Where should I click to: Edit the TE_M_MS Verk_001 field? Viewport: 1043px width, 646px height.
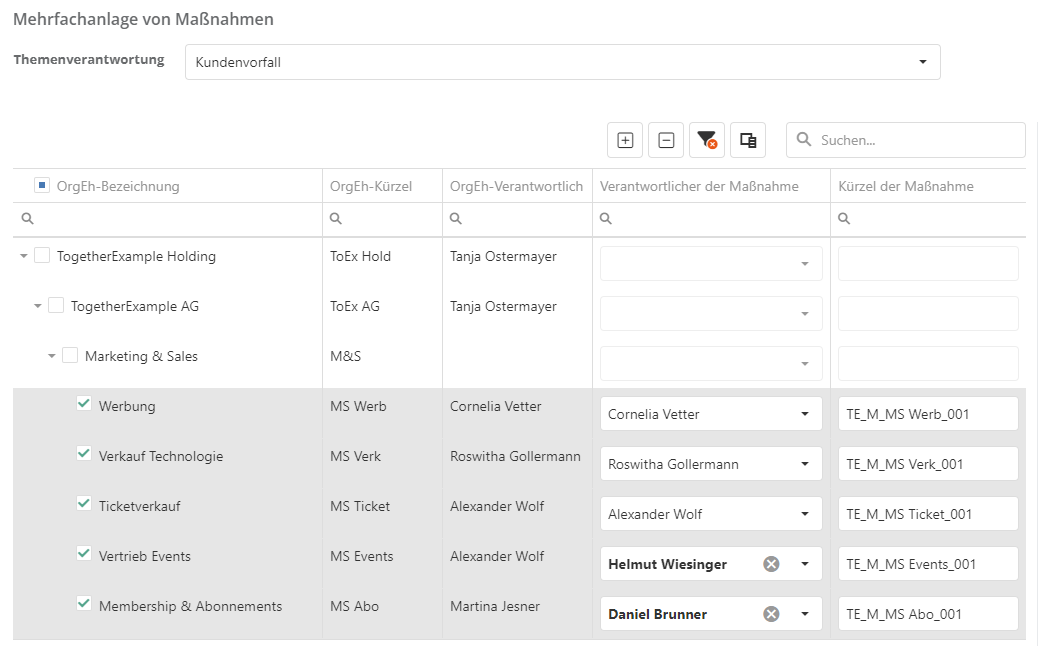[927, 464]
